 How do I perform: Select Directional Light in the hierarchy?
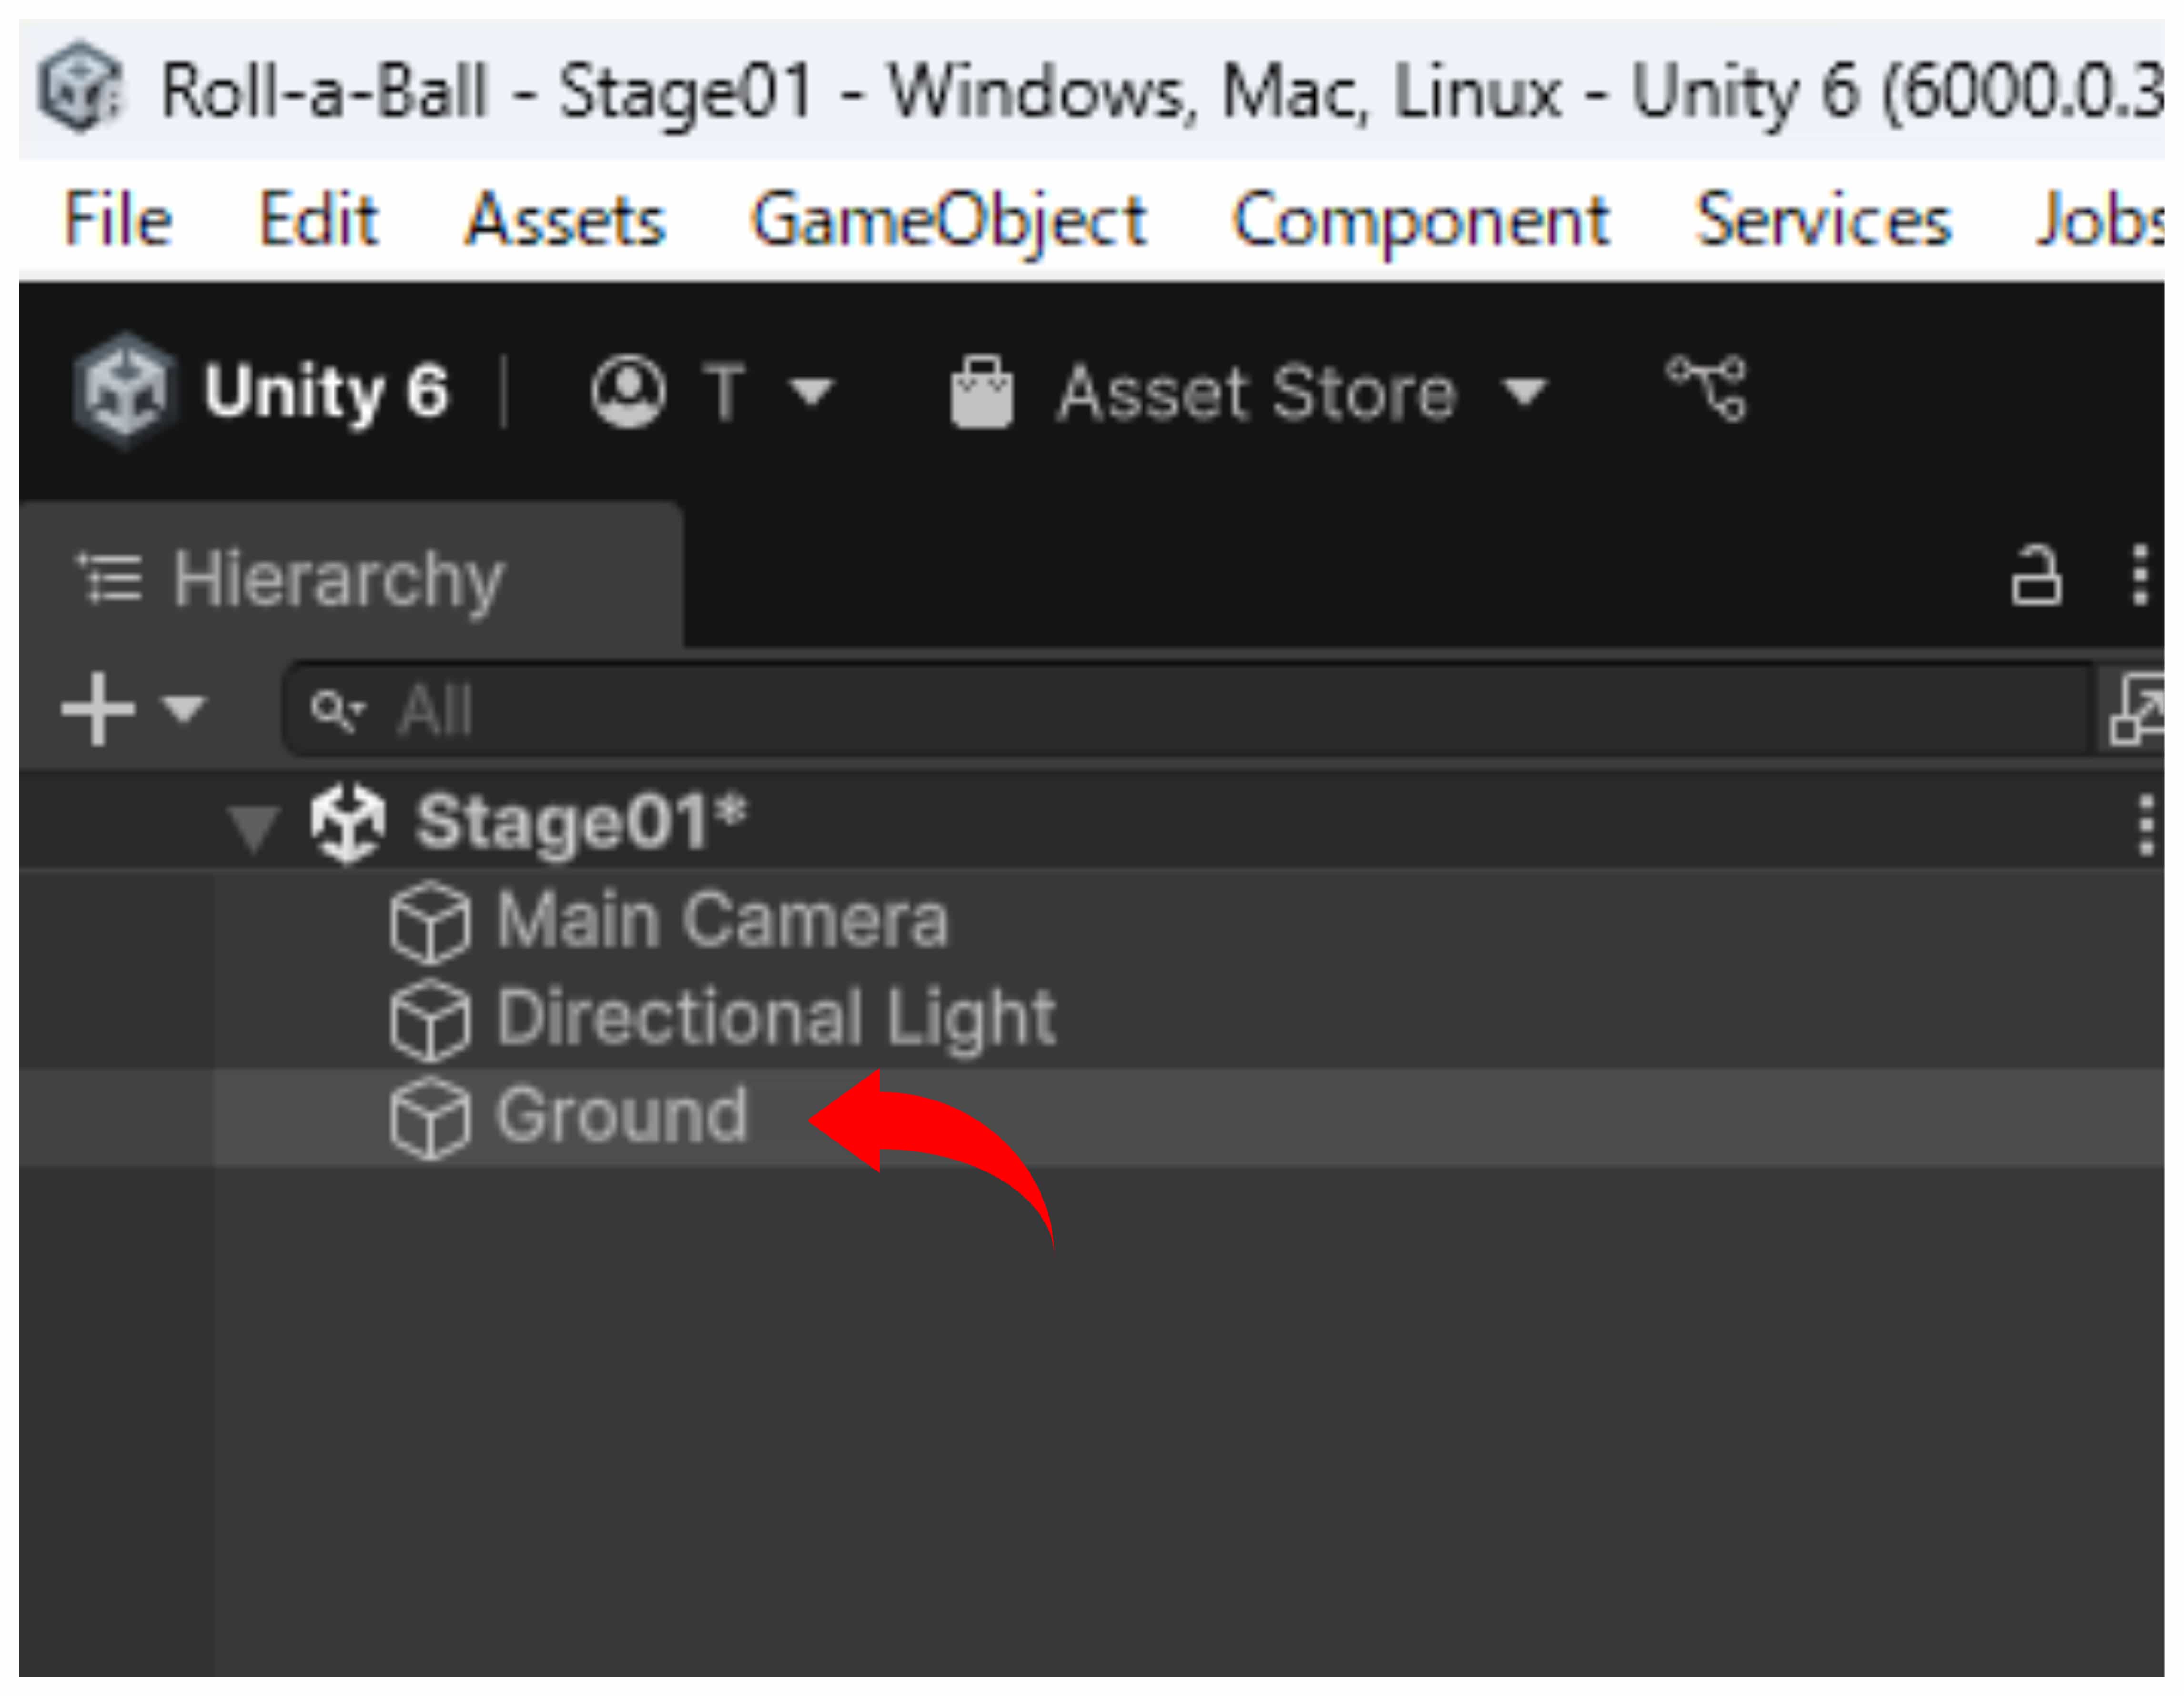point(775,1018)
